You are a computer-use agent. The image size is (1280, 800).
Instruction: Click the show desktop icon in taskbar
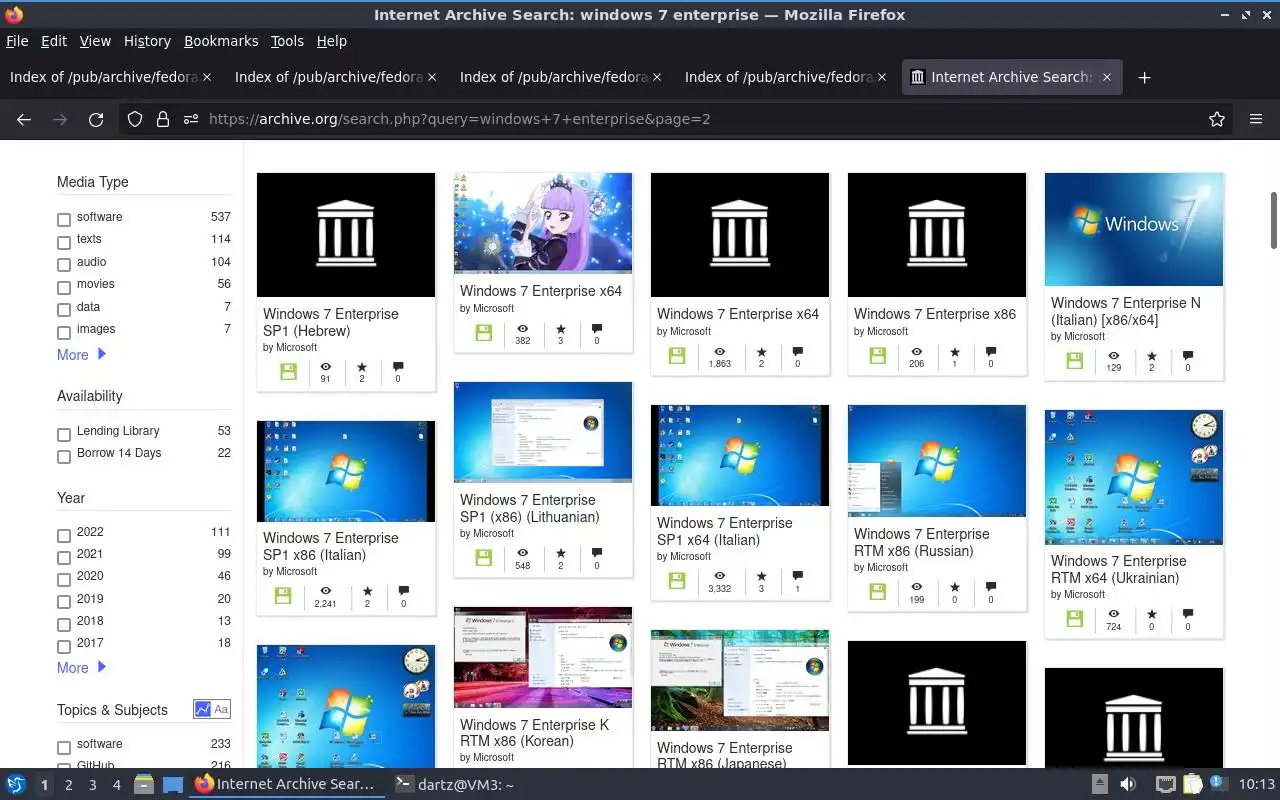pos(173,785)
